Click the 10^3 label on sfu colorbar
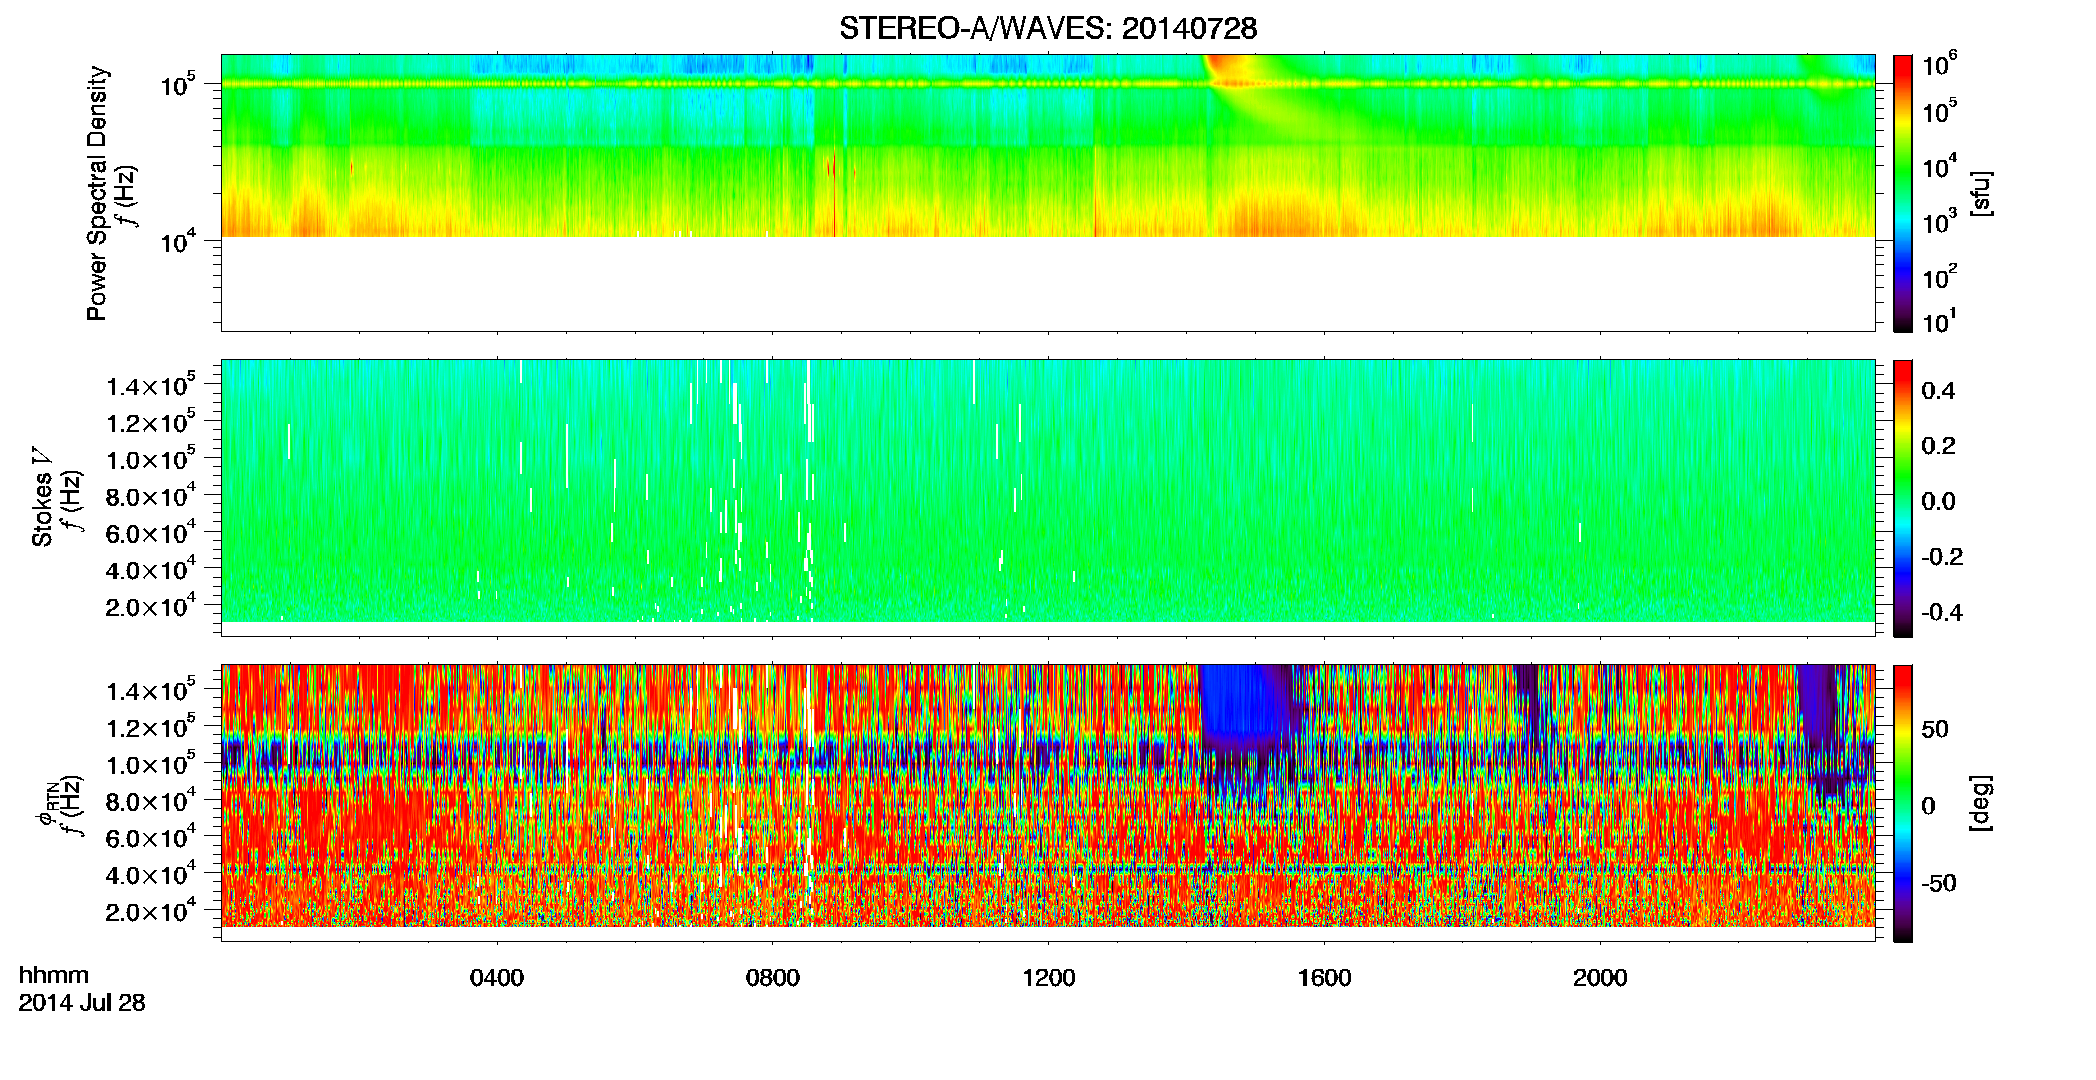The image size is (2096, 1080). (1939, 222)
